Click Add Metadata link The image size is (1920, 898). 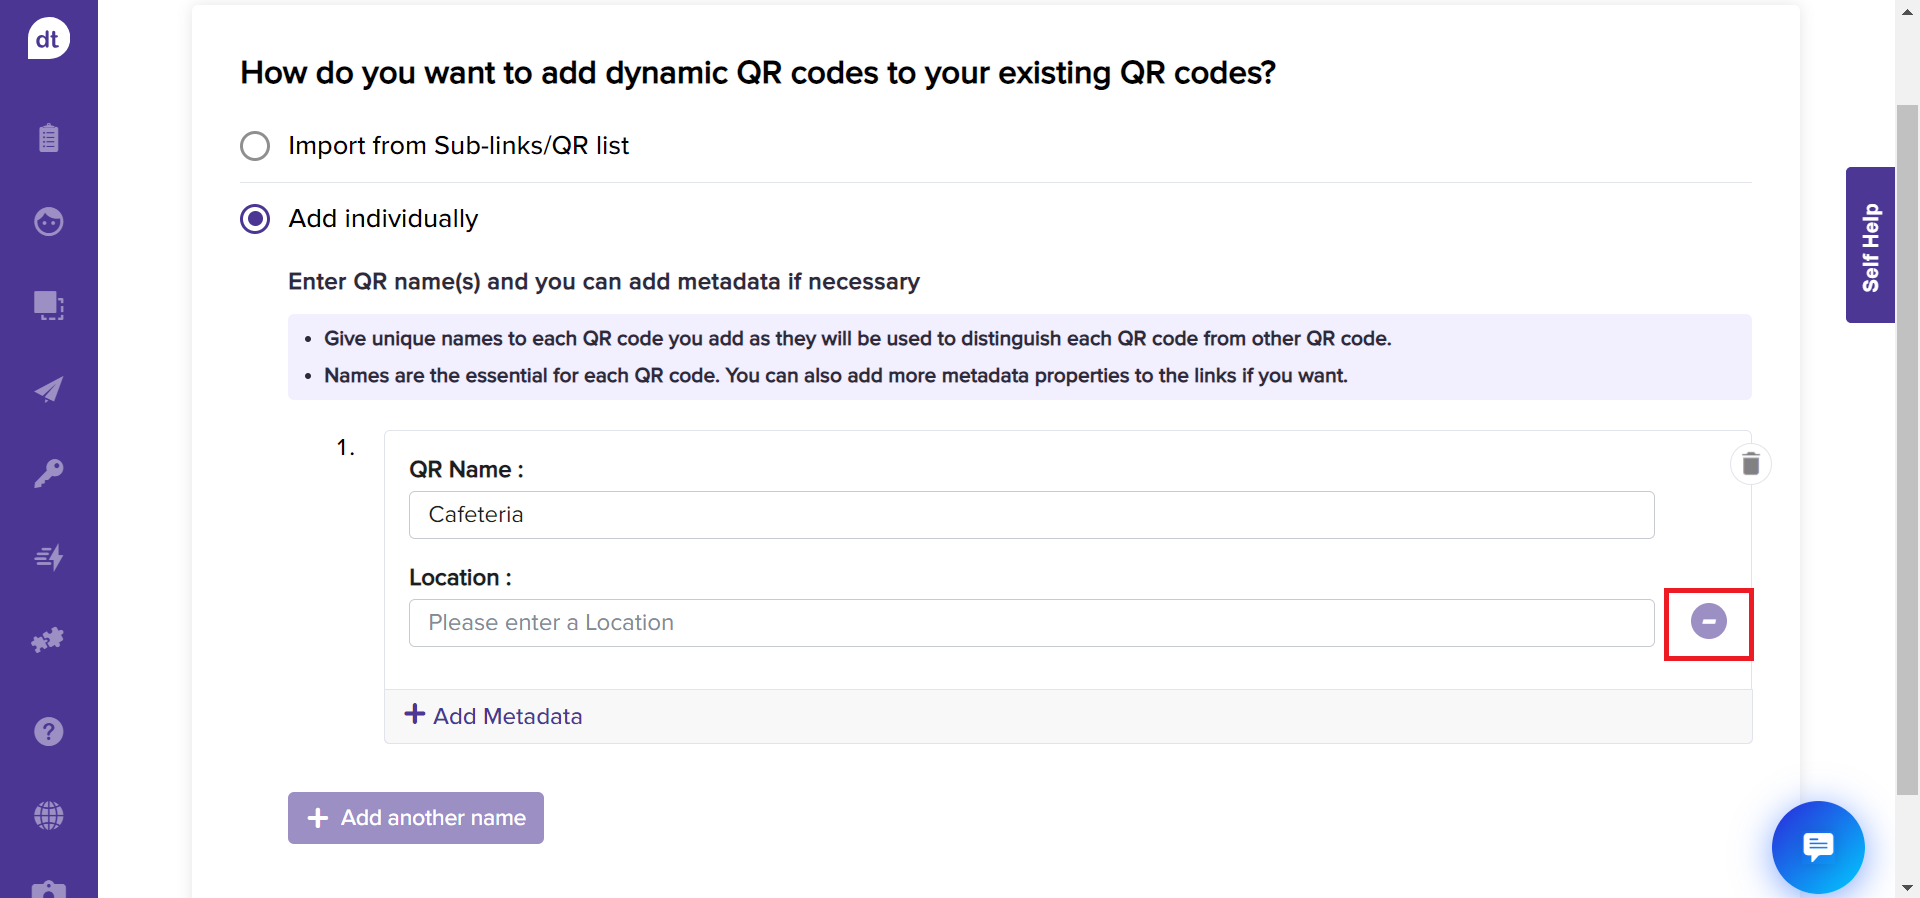(493, 716)
